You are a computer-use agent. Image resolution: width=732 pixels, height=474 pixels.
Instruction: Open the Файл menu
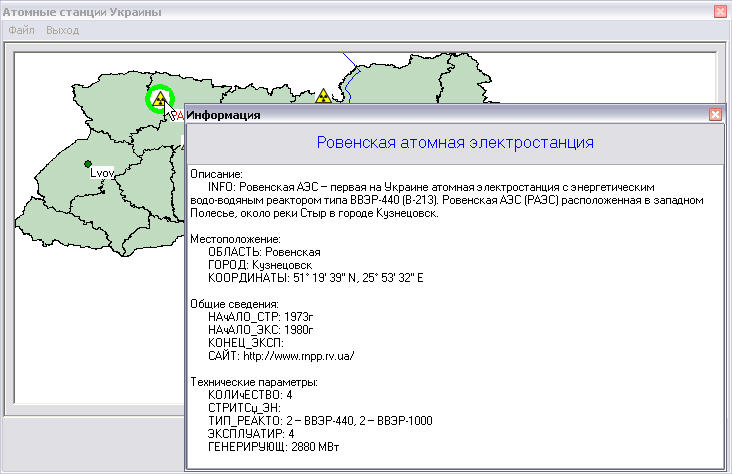coord(21,30)
